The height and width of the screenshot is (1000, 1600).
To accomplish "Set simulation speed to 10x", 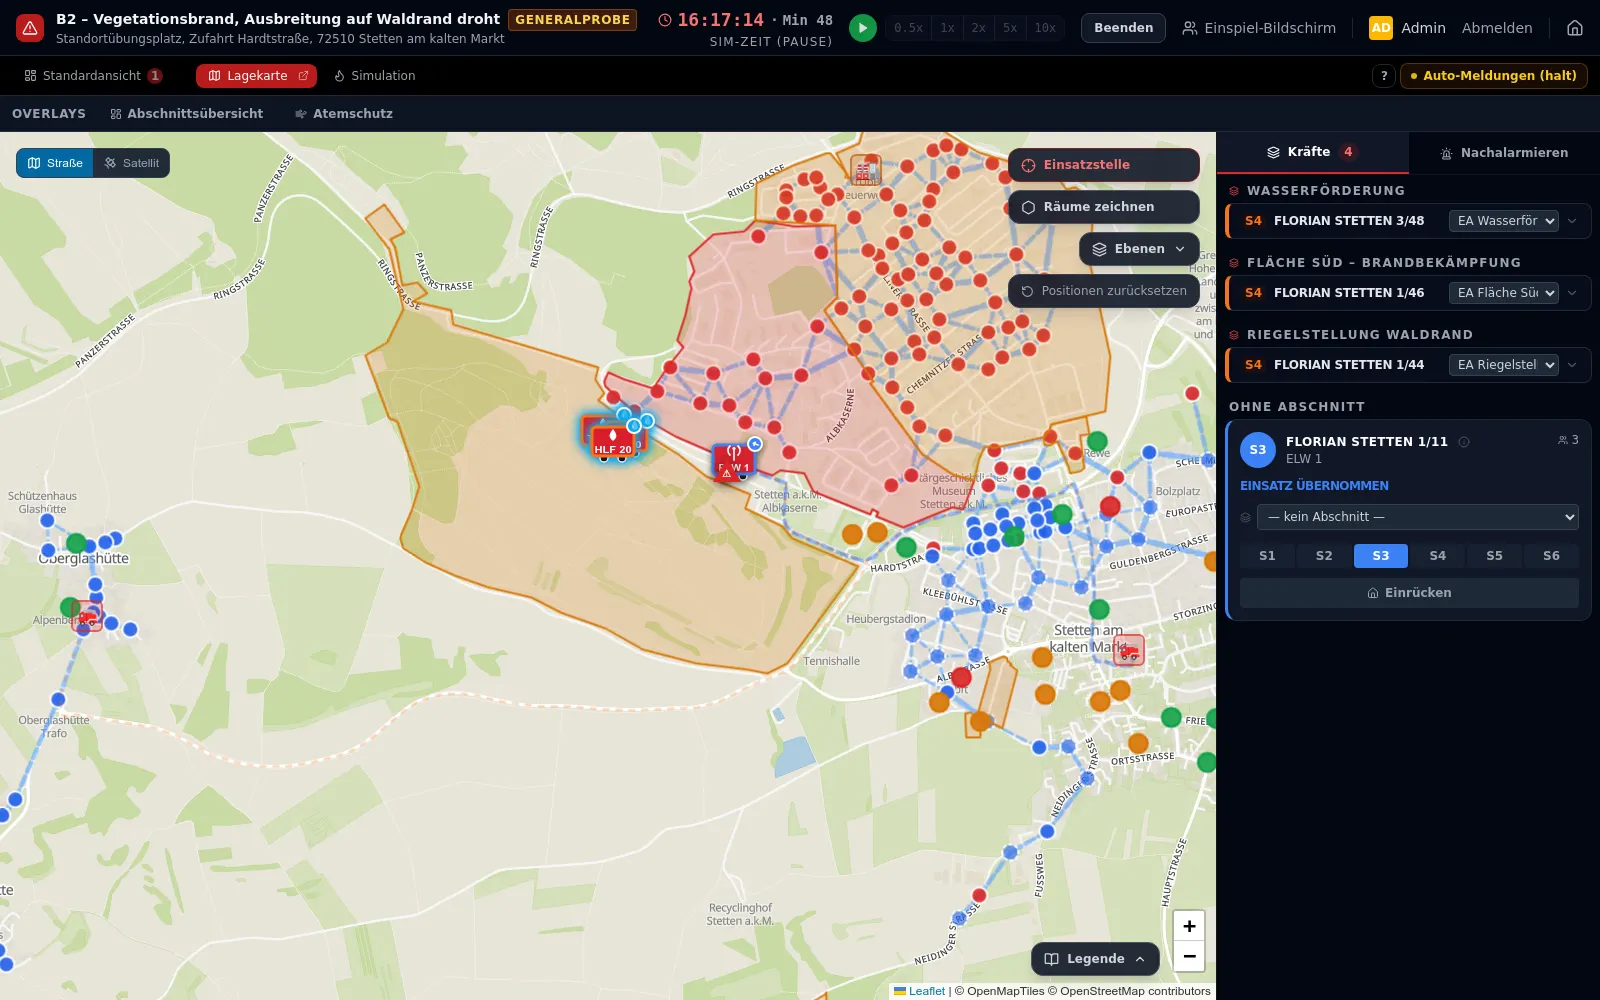I will click(x=1045, y=28).
